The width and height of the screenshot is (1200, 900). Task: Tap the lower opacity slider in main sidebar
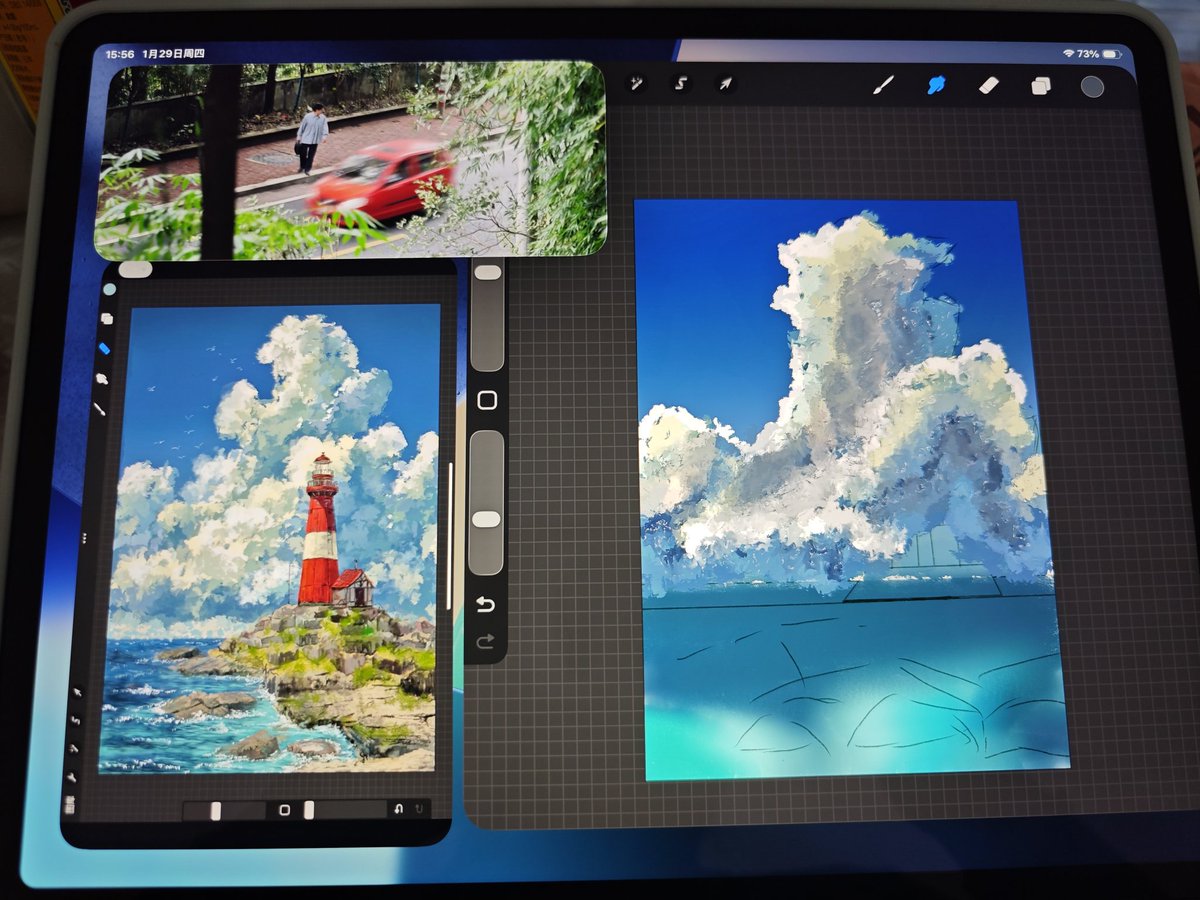pyautogui.click(x=486, y=502)
